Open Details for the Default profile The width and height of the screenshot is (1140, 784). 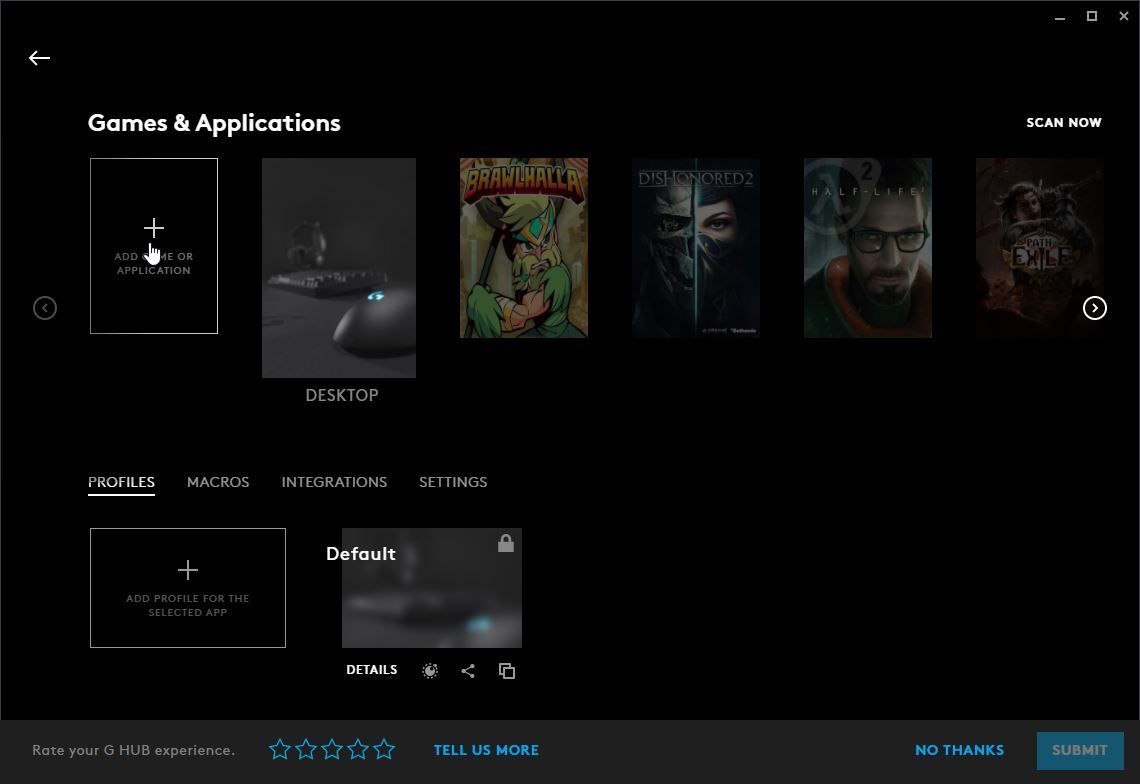tap(372, 670)
